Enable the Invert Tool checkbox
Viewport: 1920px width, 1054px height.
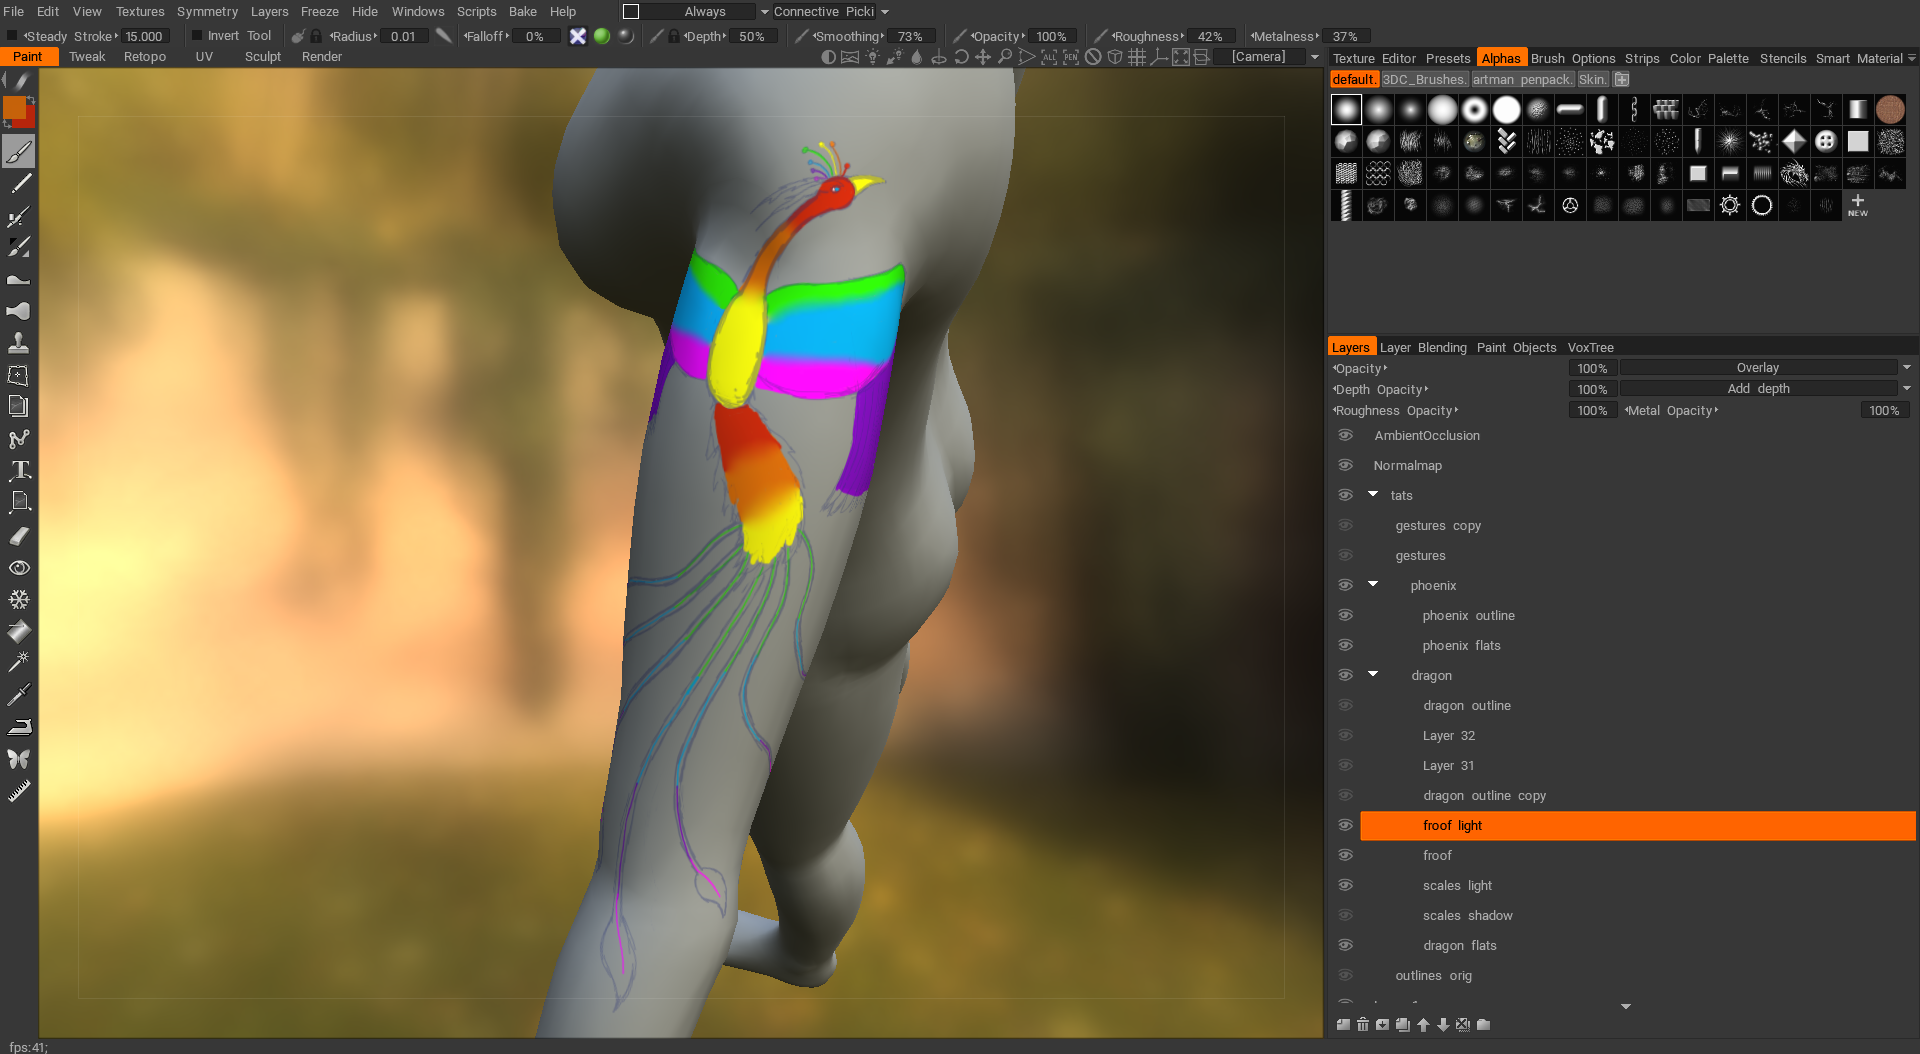point(197,36)
